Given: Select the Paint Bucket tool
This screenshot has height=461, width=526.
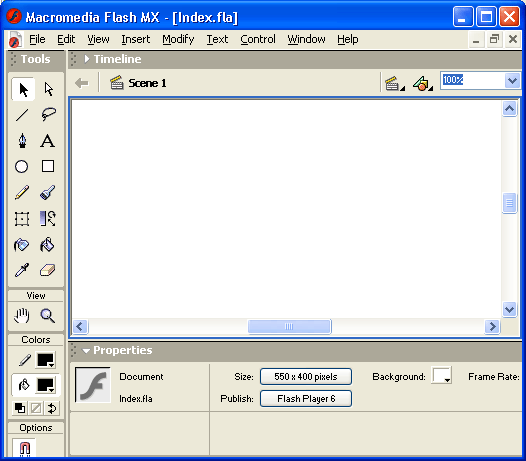Looking at the screenshot, I should 47,245.
